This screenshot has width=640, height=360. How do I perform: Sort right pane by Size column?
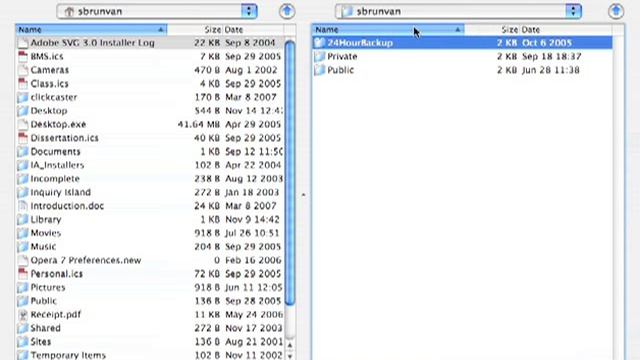(x=492, y=29)
